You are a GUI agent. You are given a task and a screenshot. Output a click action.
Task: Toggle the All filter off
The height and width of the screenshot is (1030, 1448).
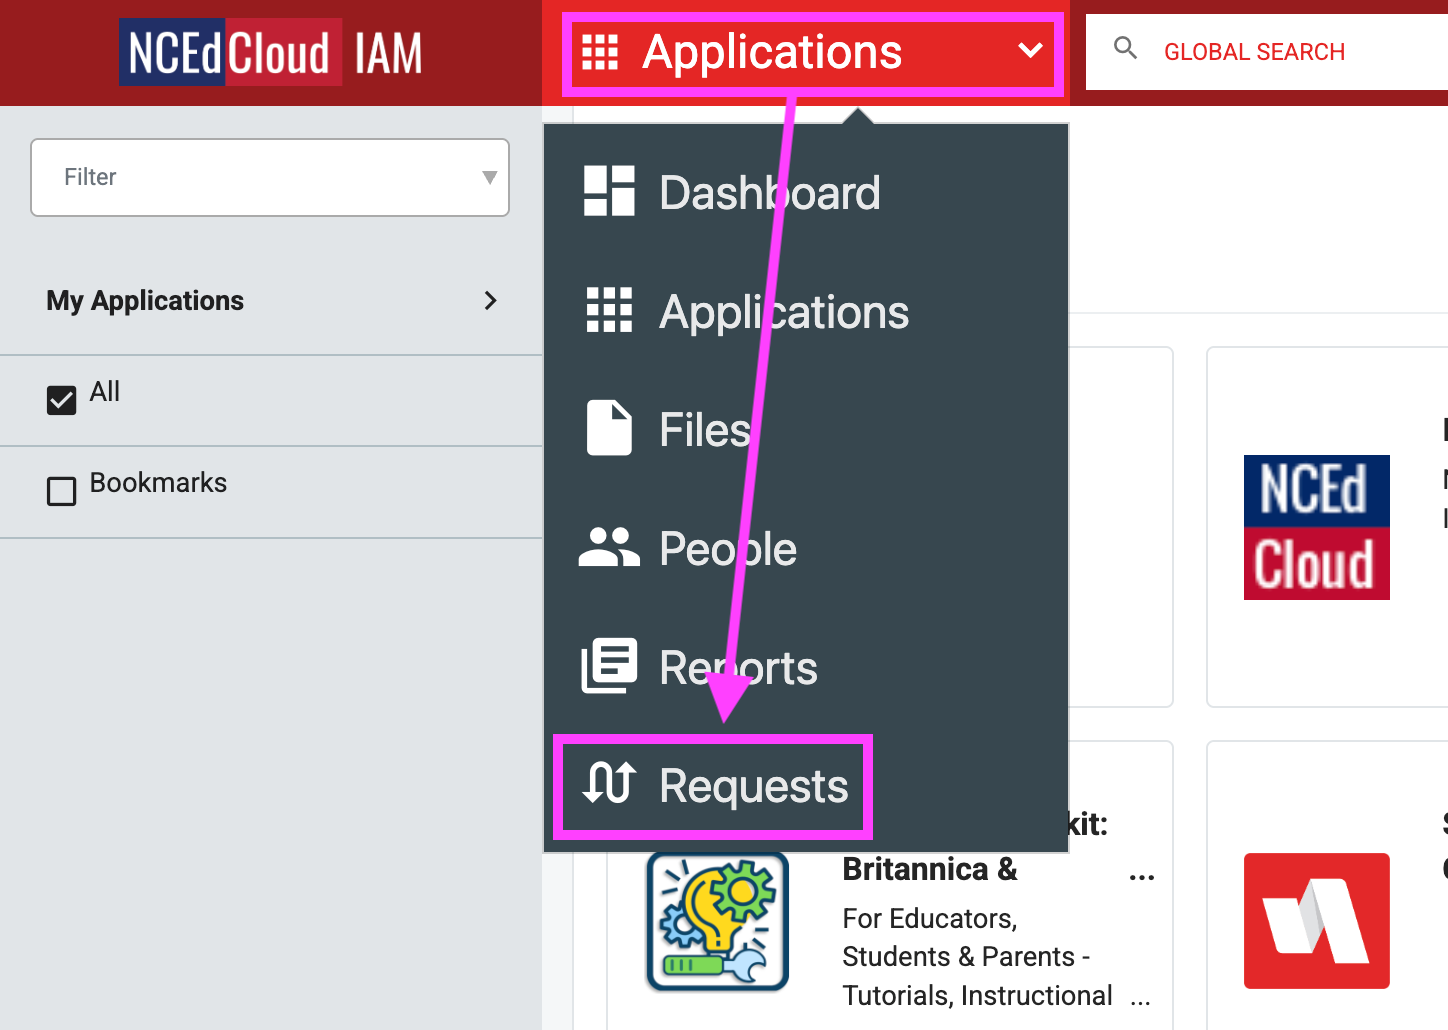tap(61, 399)
